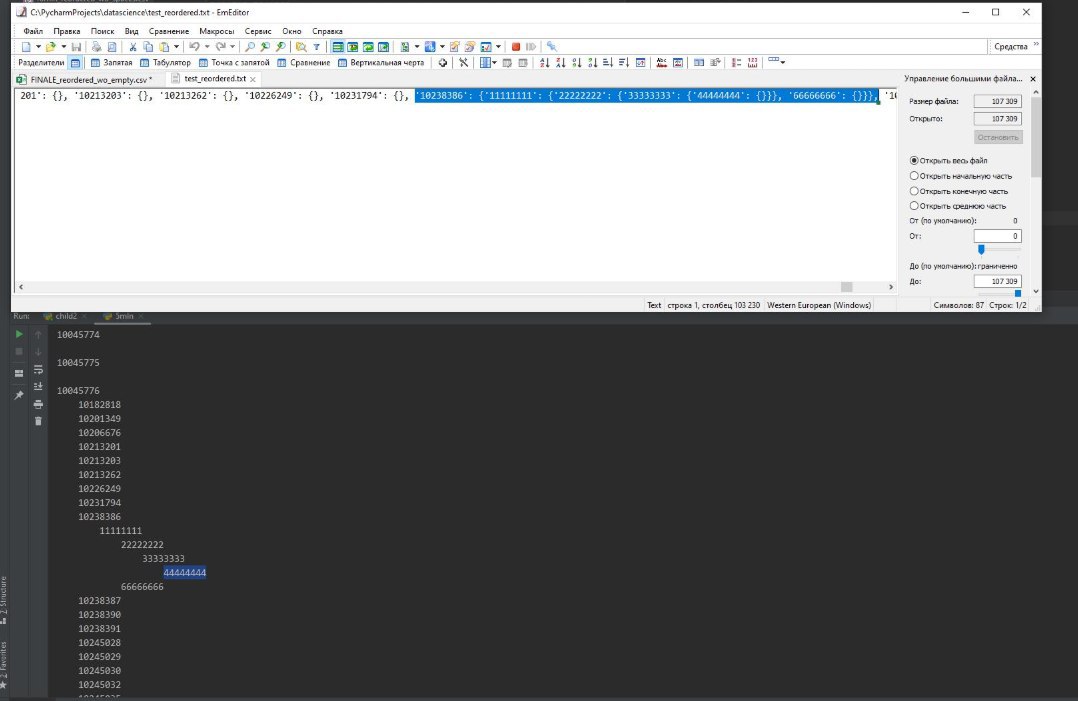Select 'Открыть весь файл' radio option
This screenshot has height=701, width=1078.
(x=914, y=160)
